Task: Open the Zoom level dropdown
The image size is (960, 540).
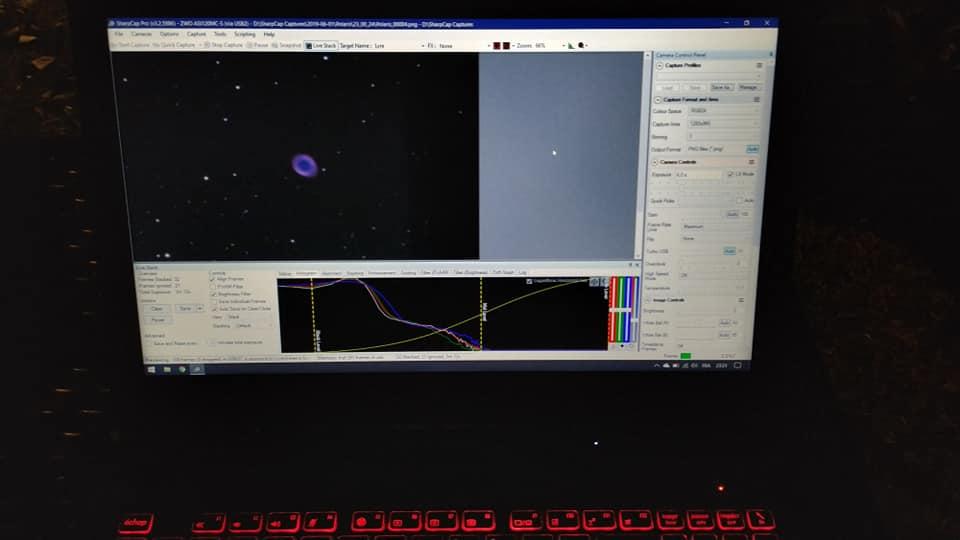Action: (550, 46)
